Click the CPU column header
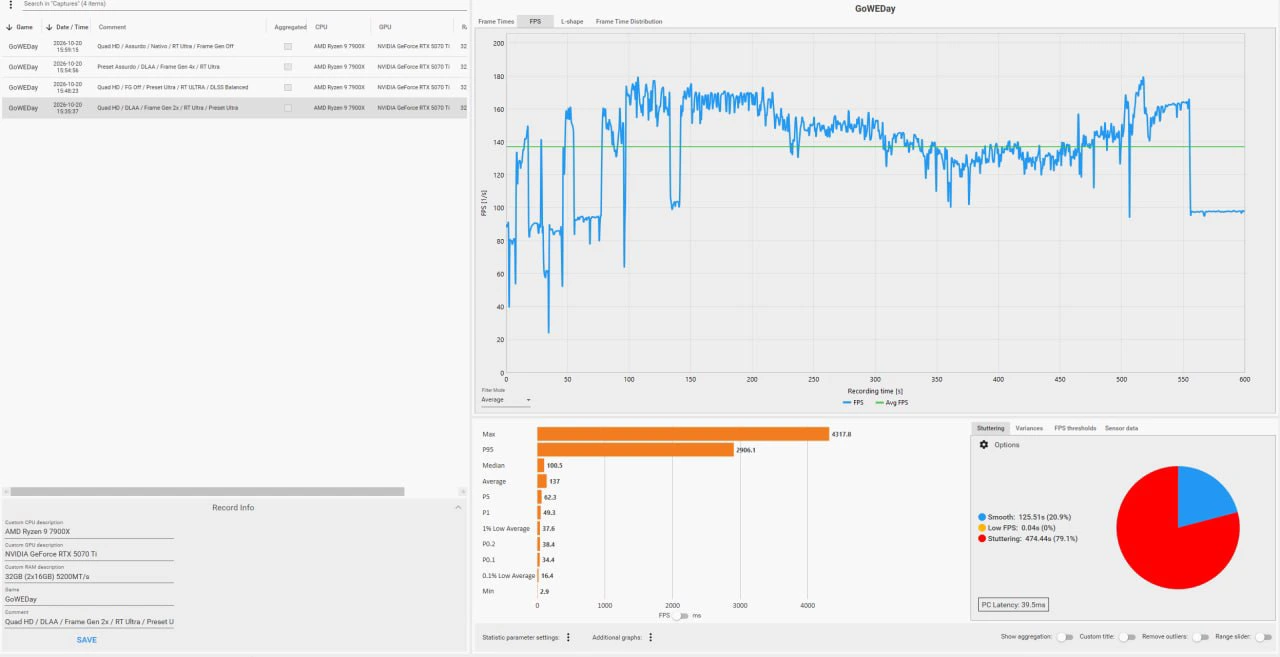This screenshot has width=1280, height=657. (x=321, y=27)
